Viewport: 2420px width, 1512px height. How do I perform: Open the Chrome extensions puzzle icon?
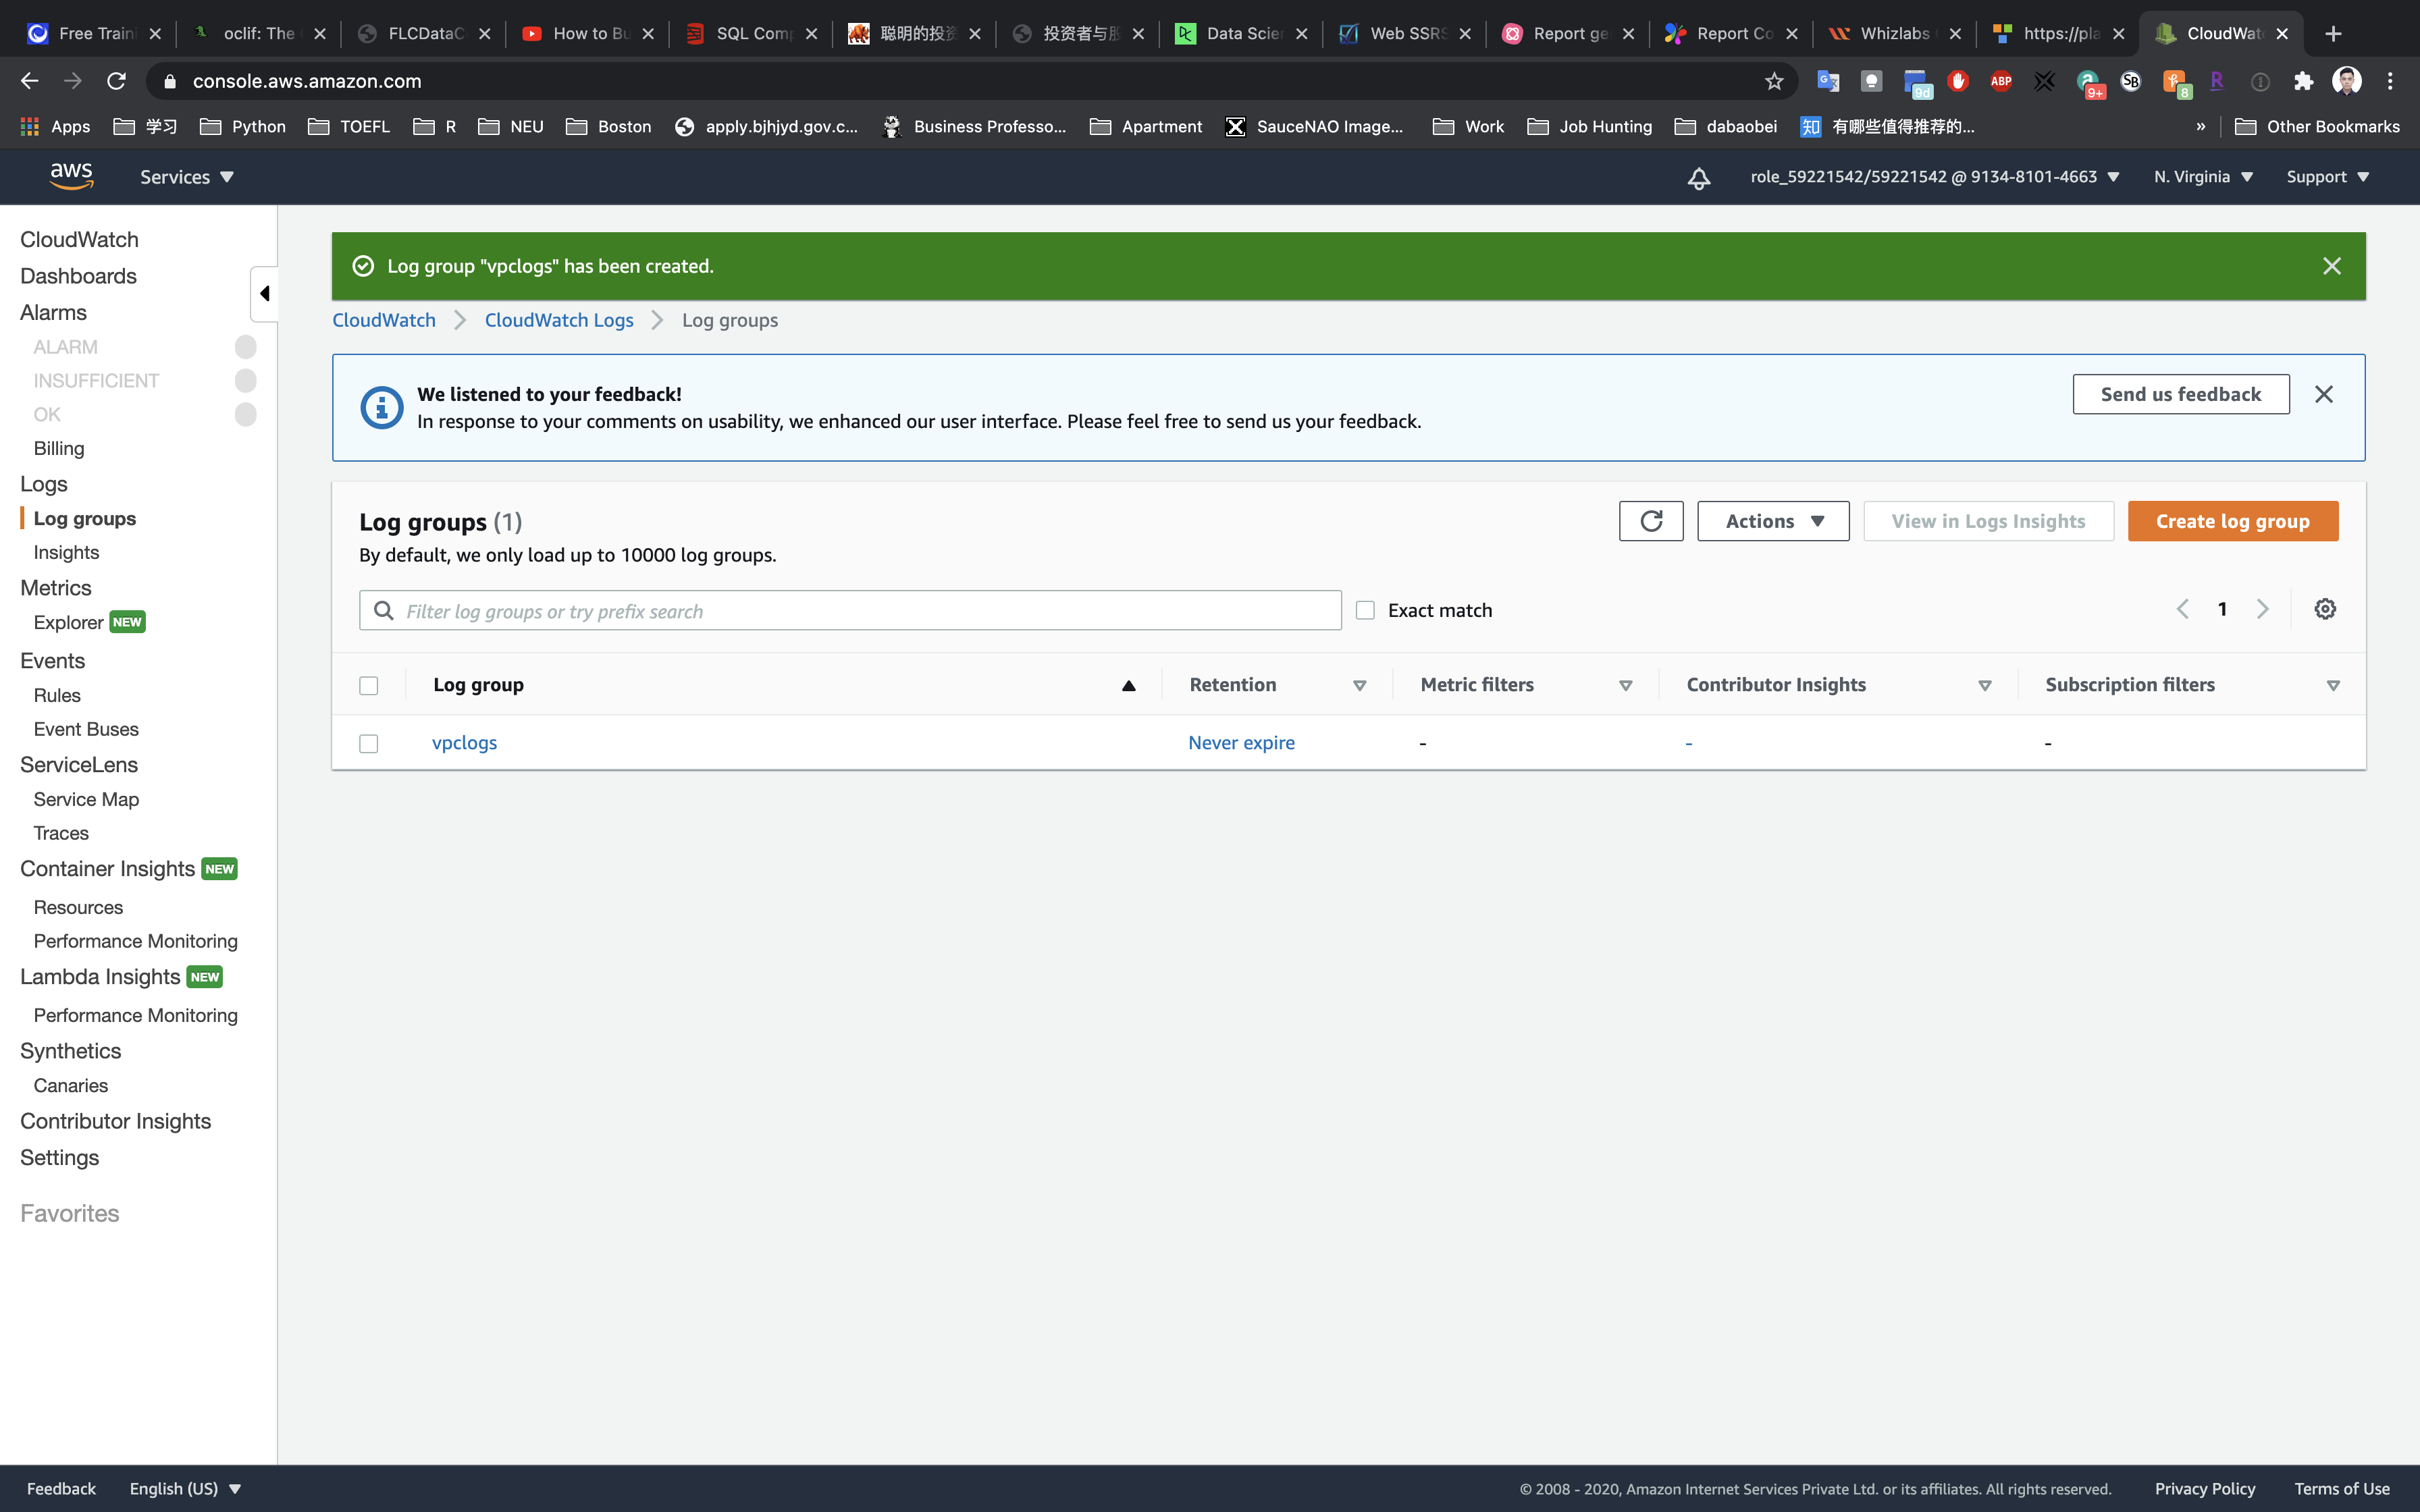pos(2304,81)
